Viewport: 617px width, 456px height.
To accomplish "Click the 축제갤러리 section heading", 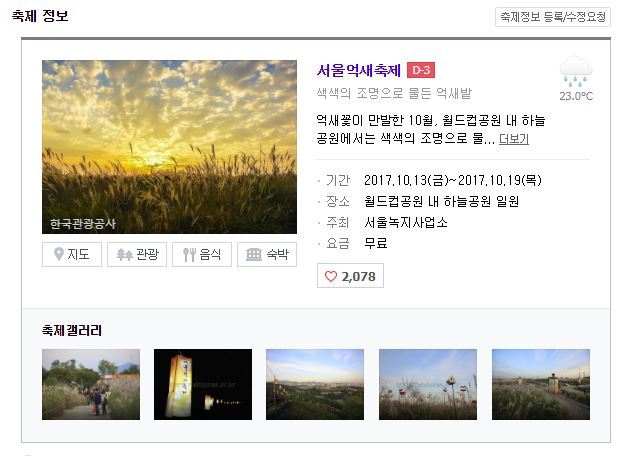I will (x=72, y=330).
